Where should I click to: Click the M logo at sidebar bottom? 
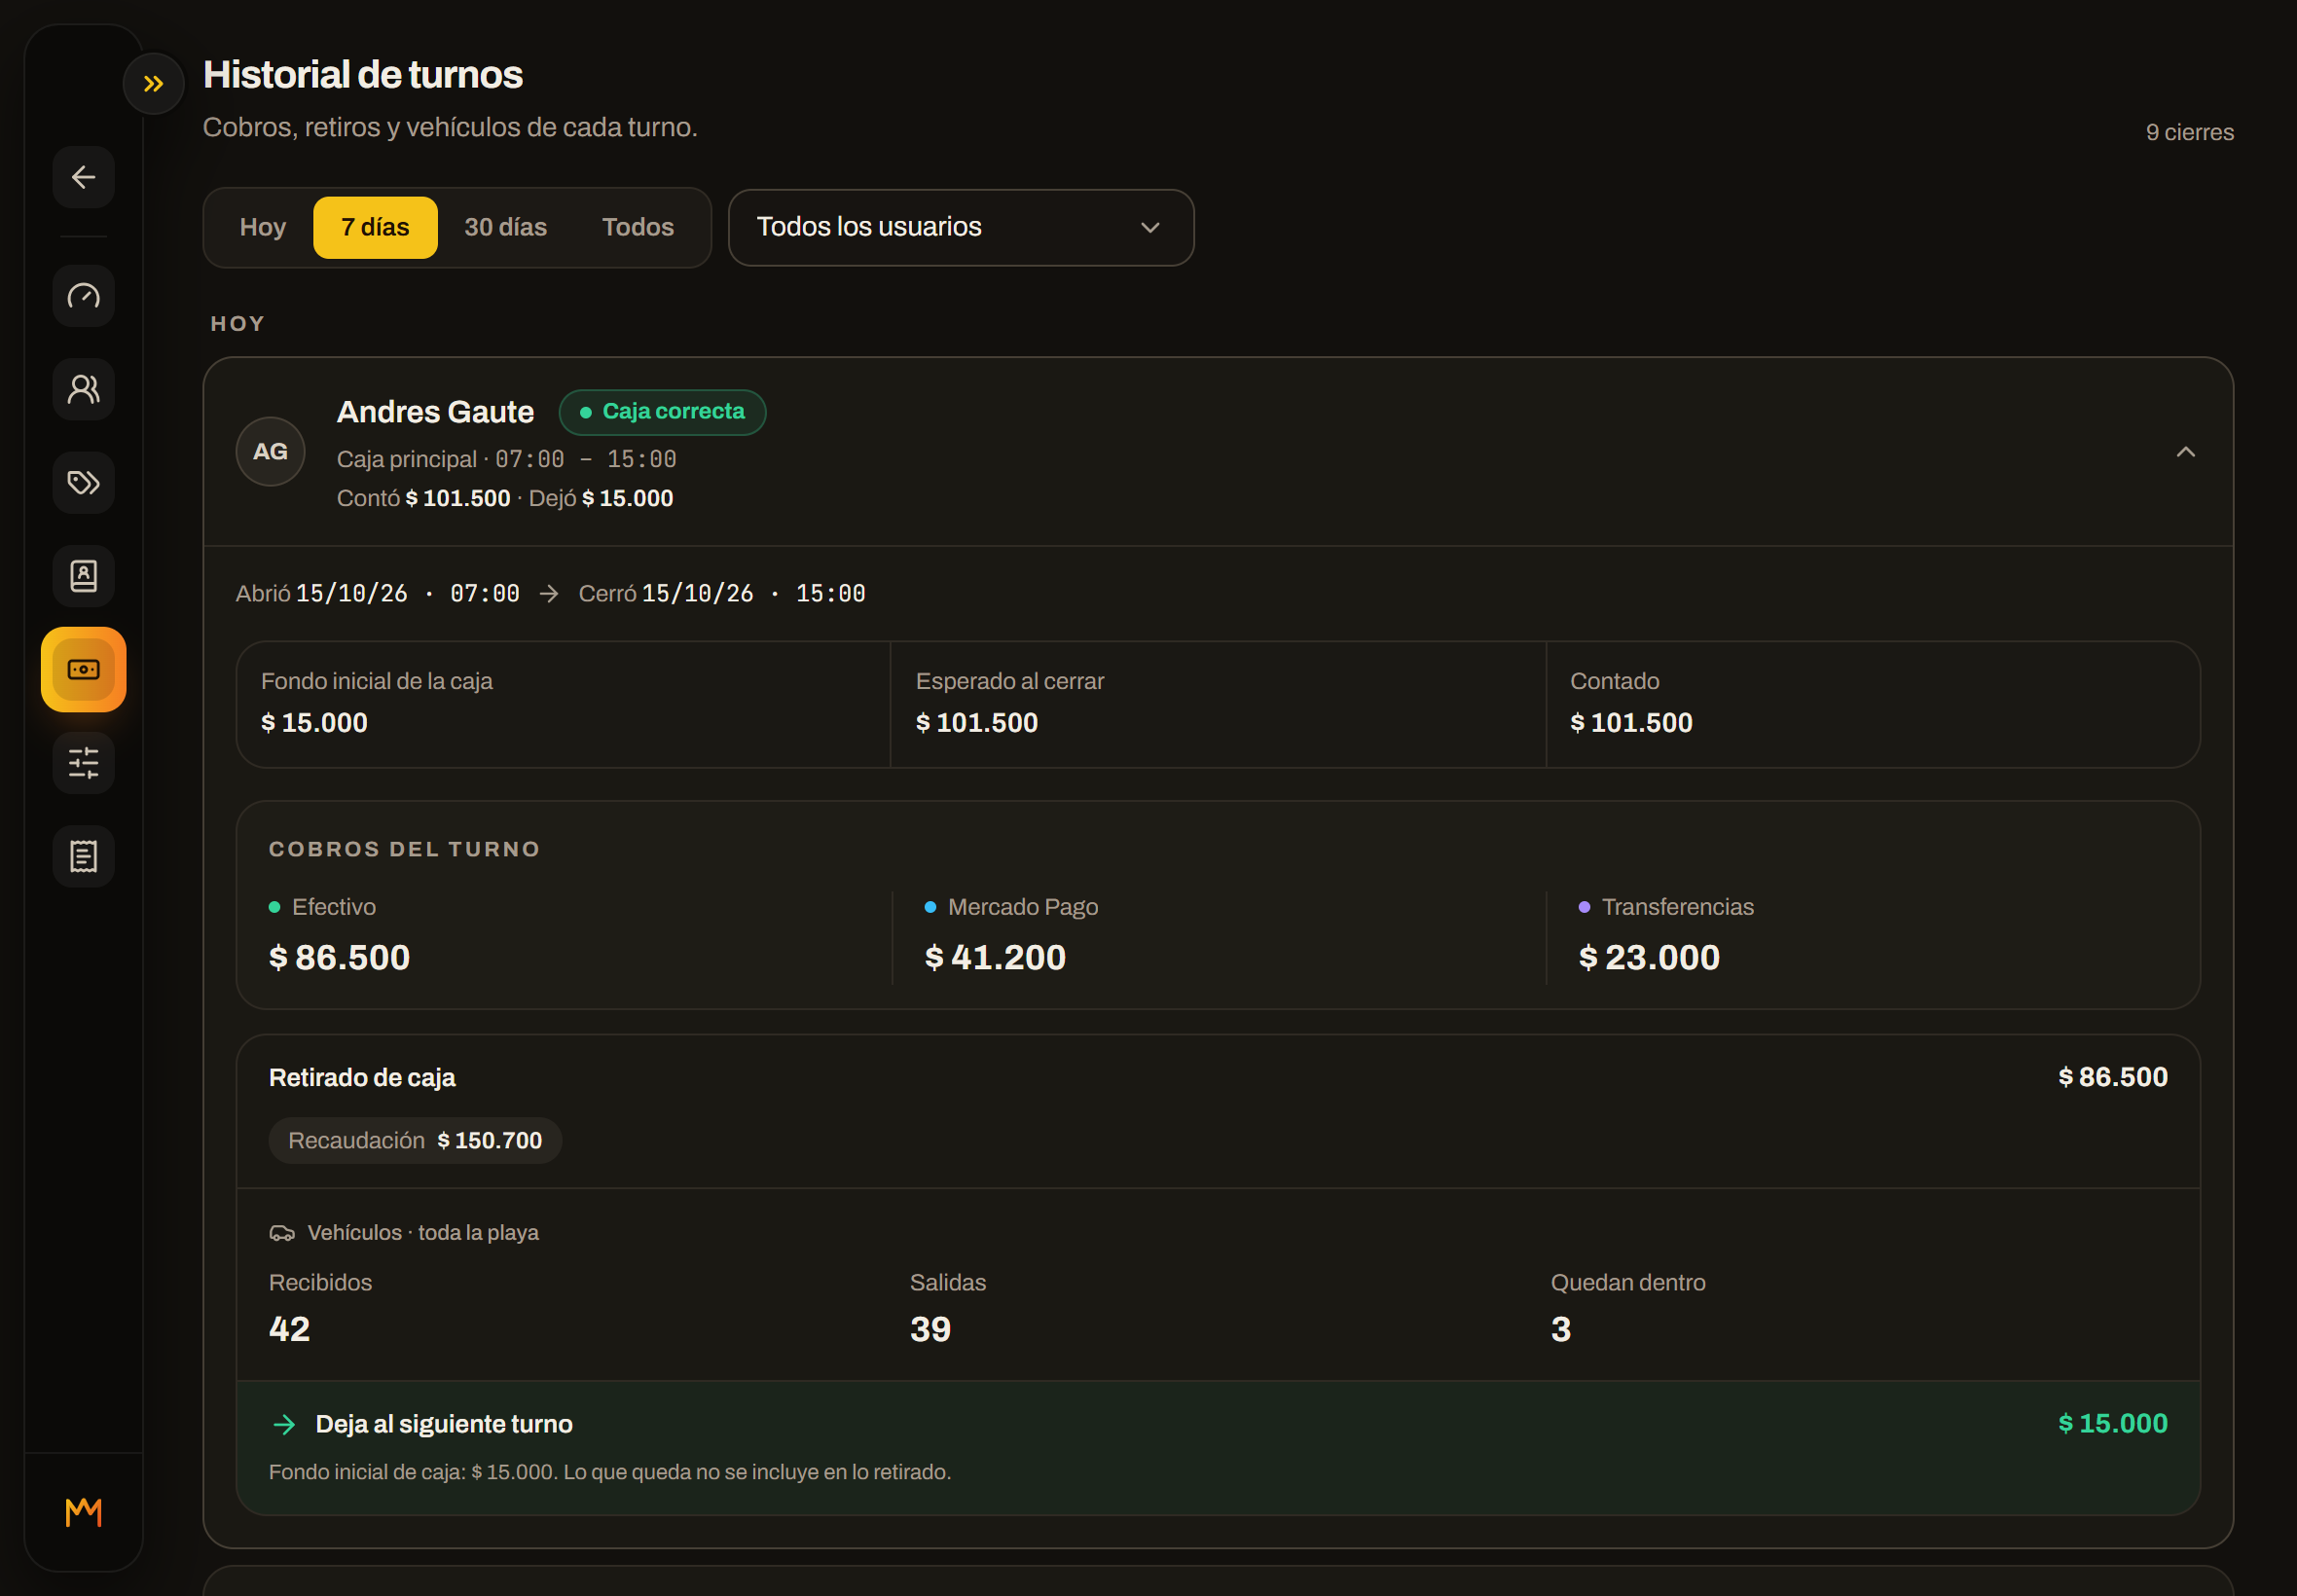84,1512
